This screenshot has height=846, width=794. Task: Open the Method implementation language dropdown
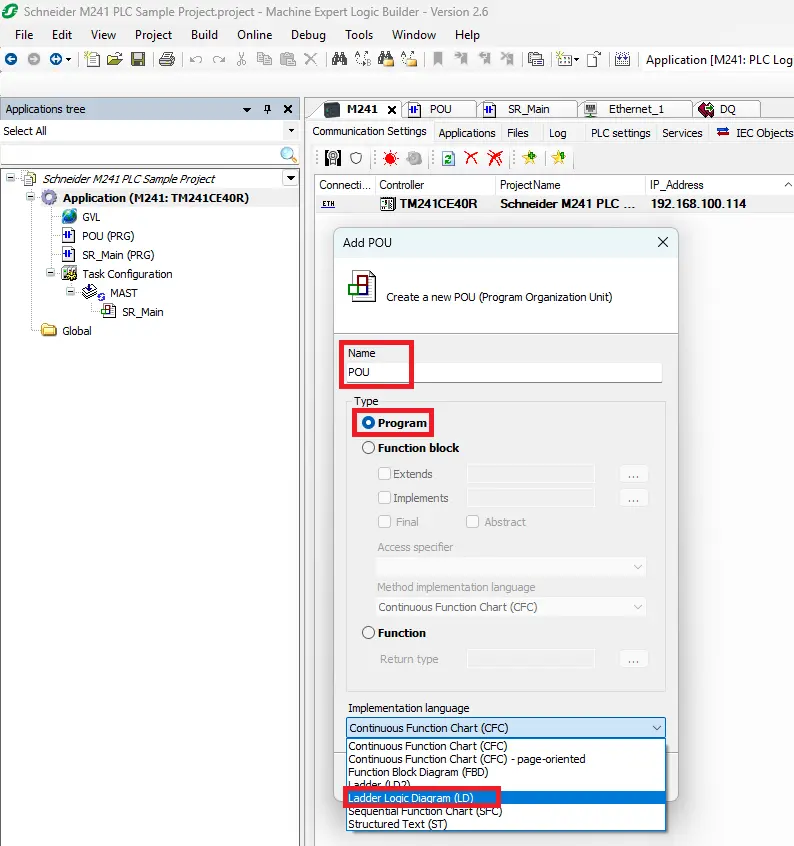(x=511, y=607)
